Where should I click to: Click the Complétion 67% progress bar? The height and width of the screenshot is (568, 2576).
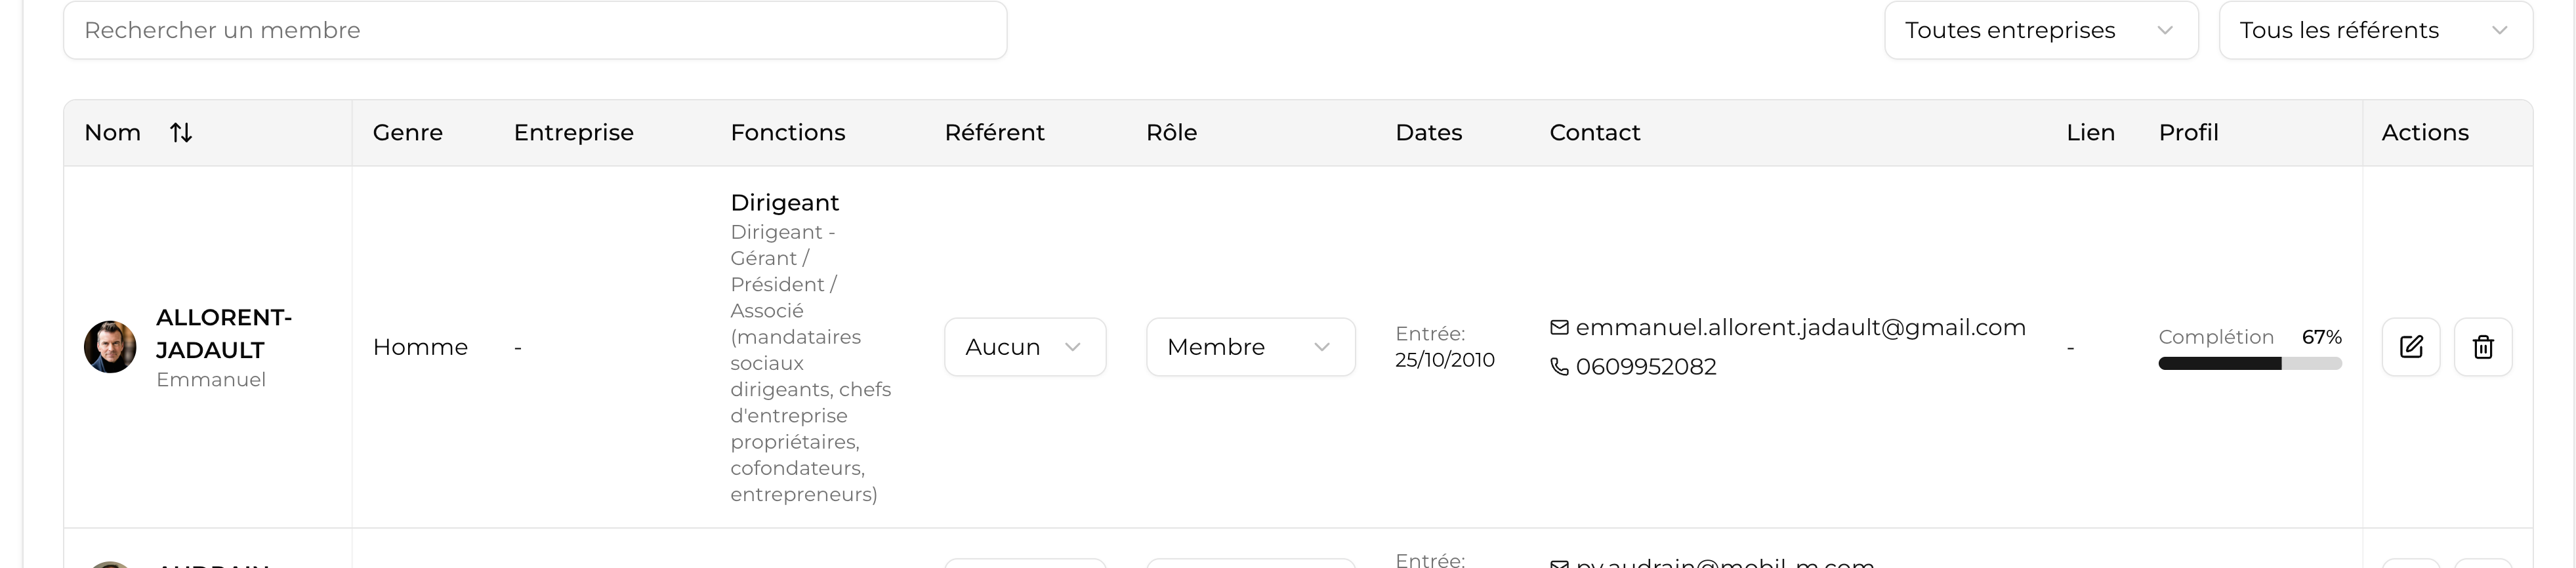2250,364
